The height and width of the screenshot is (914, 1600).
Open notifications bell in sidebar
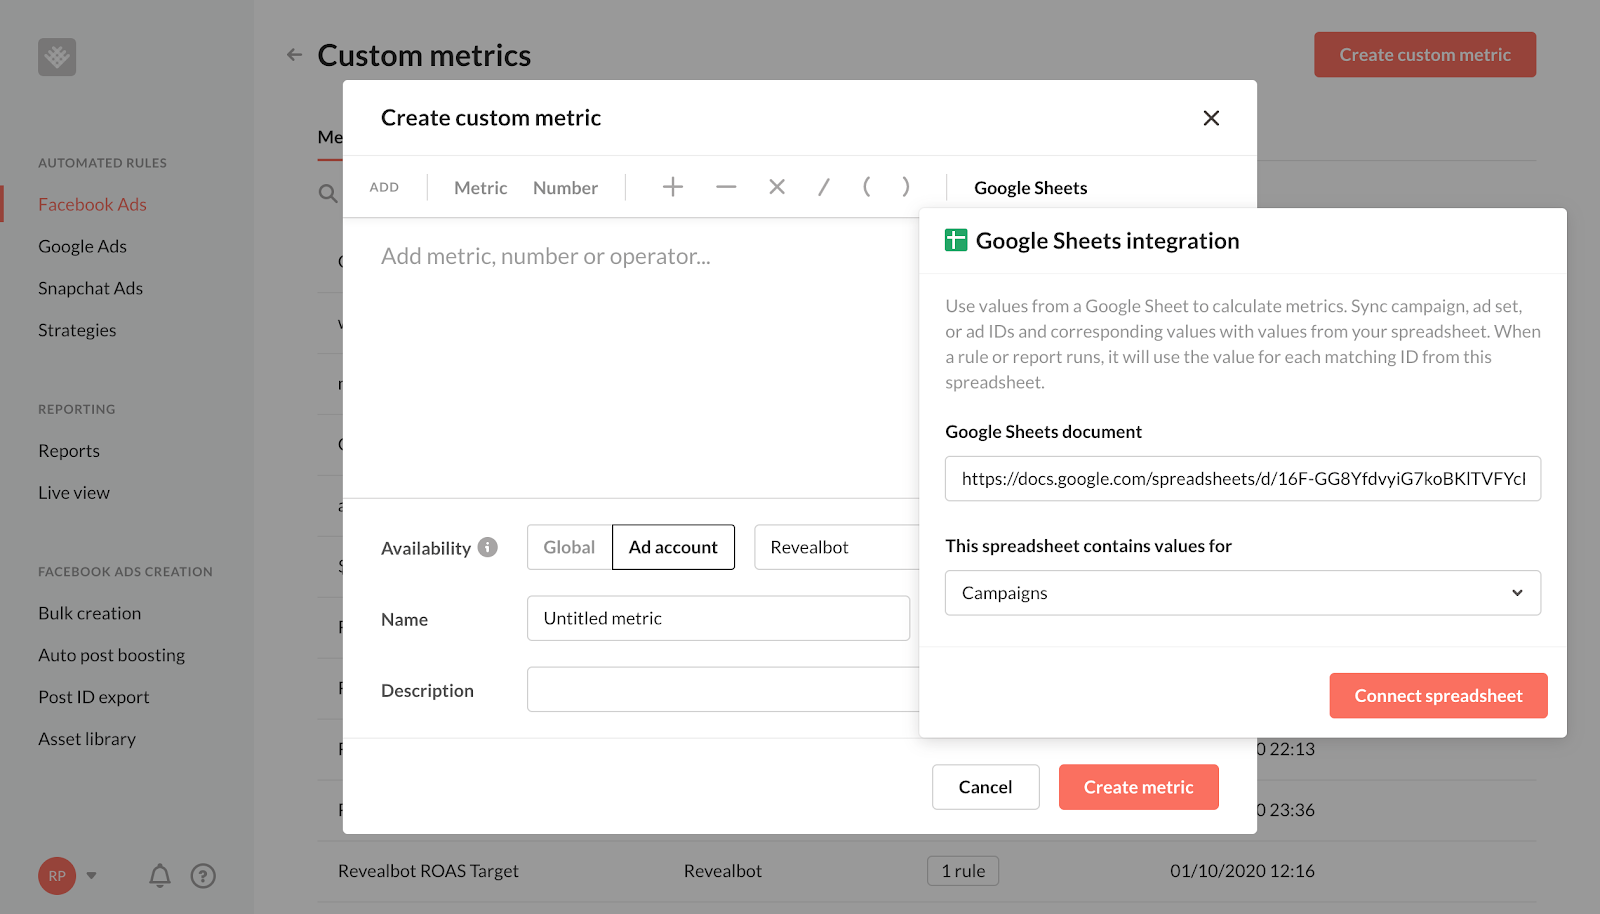point(160,876)
